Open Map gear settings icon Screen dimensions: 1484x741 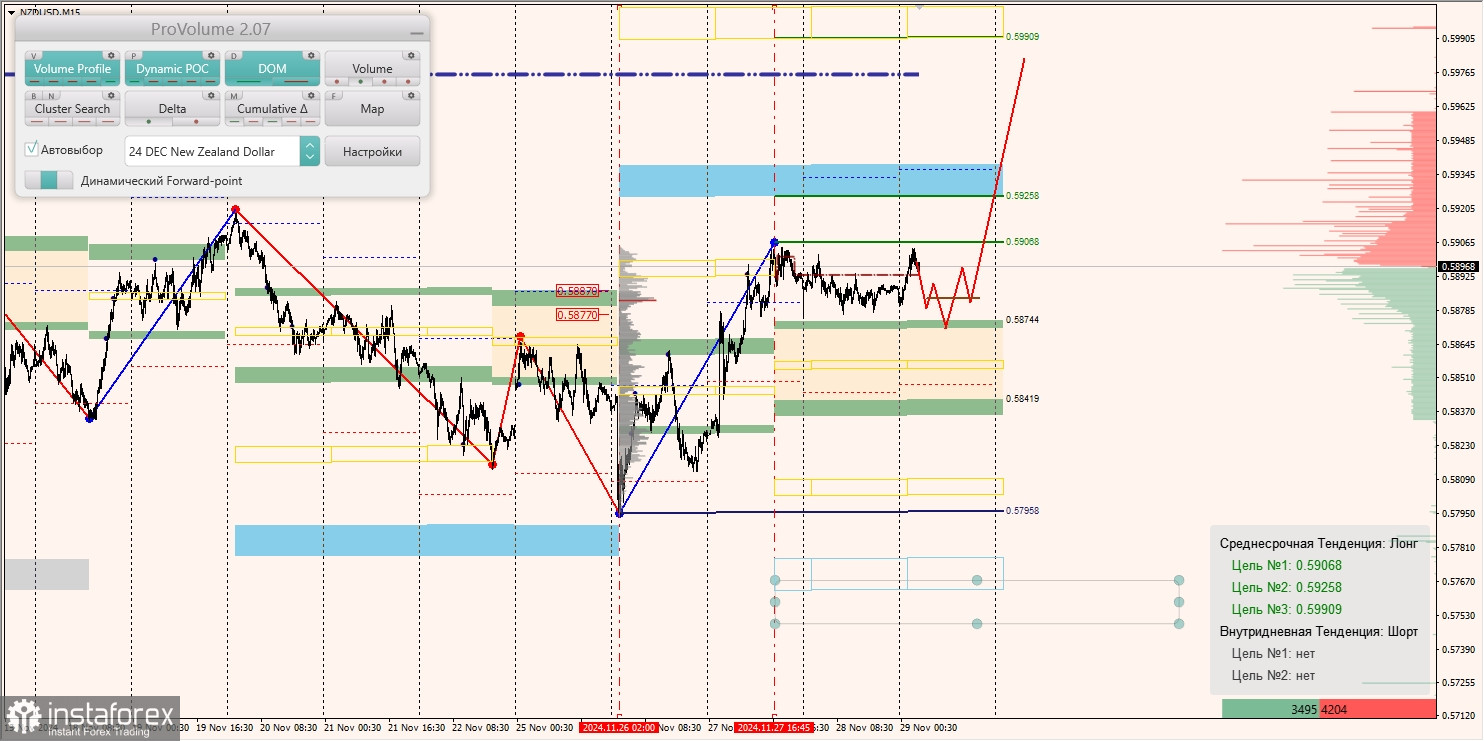coord(411,95)
